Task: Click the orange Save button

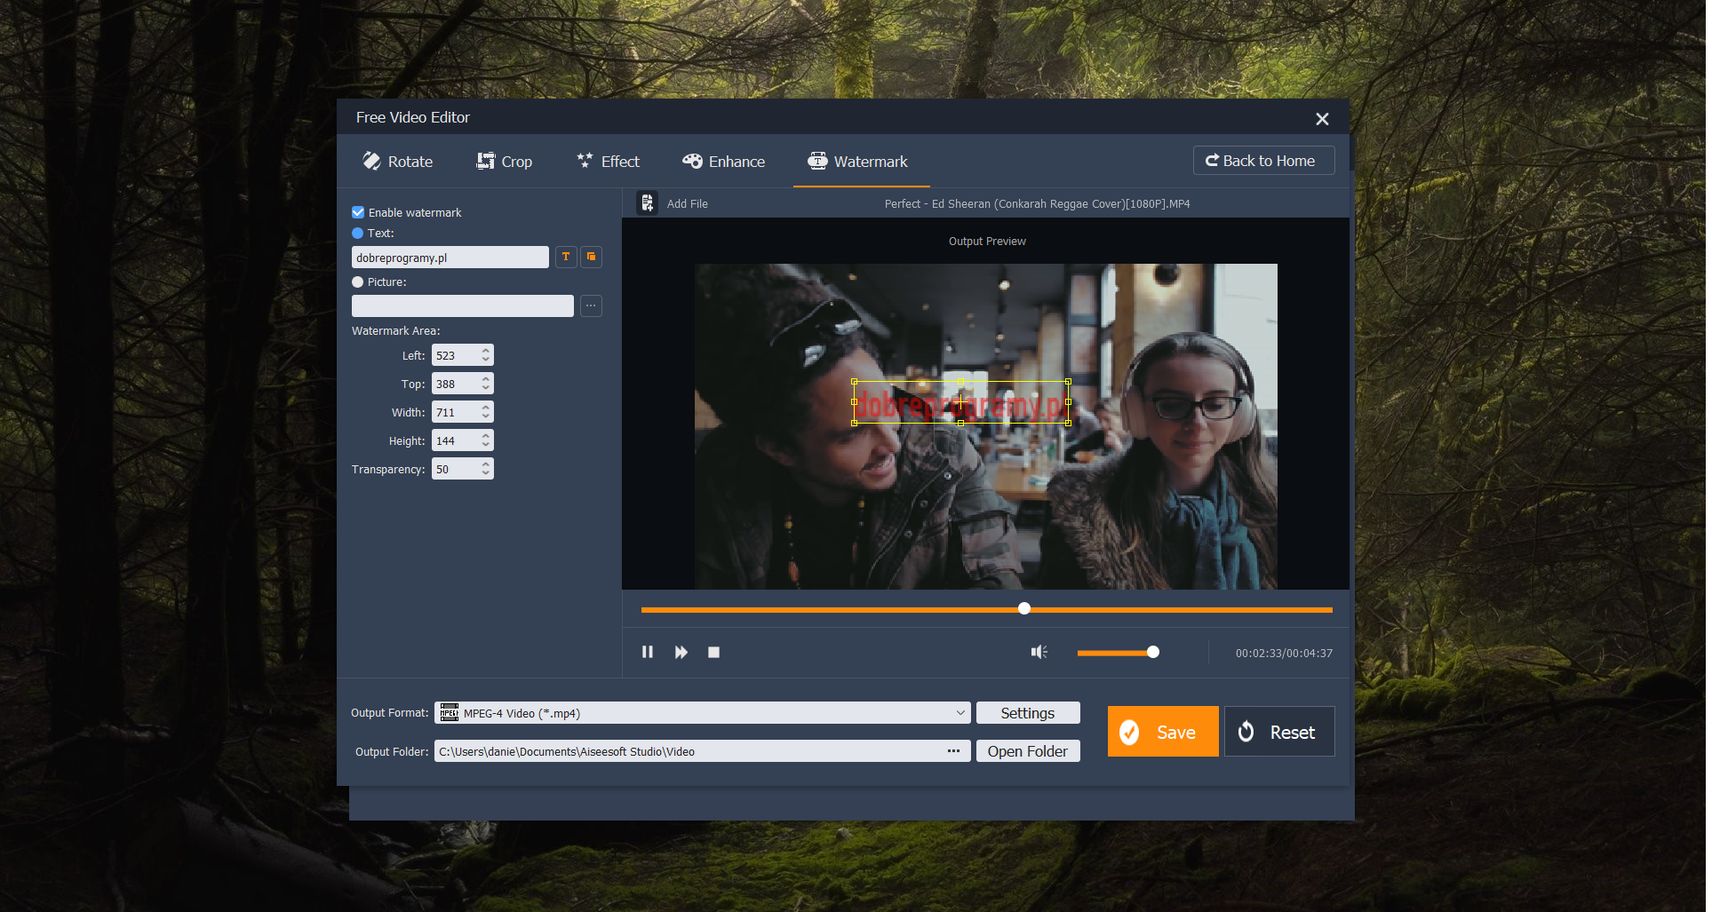Action: (x=1163, y=732)
